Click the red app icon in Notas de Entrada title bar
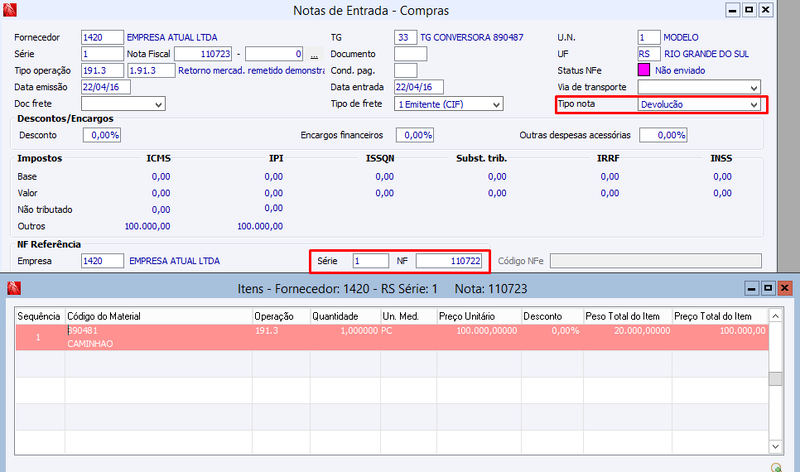Viewport: 800px width, 472px height. pyautogui.click(x=10, y=10)
